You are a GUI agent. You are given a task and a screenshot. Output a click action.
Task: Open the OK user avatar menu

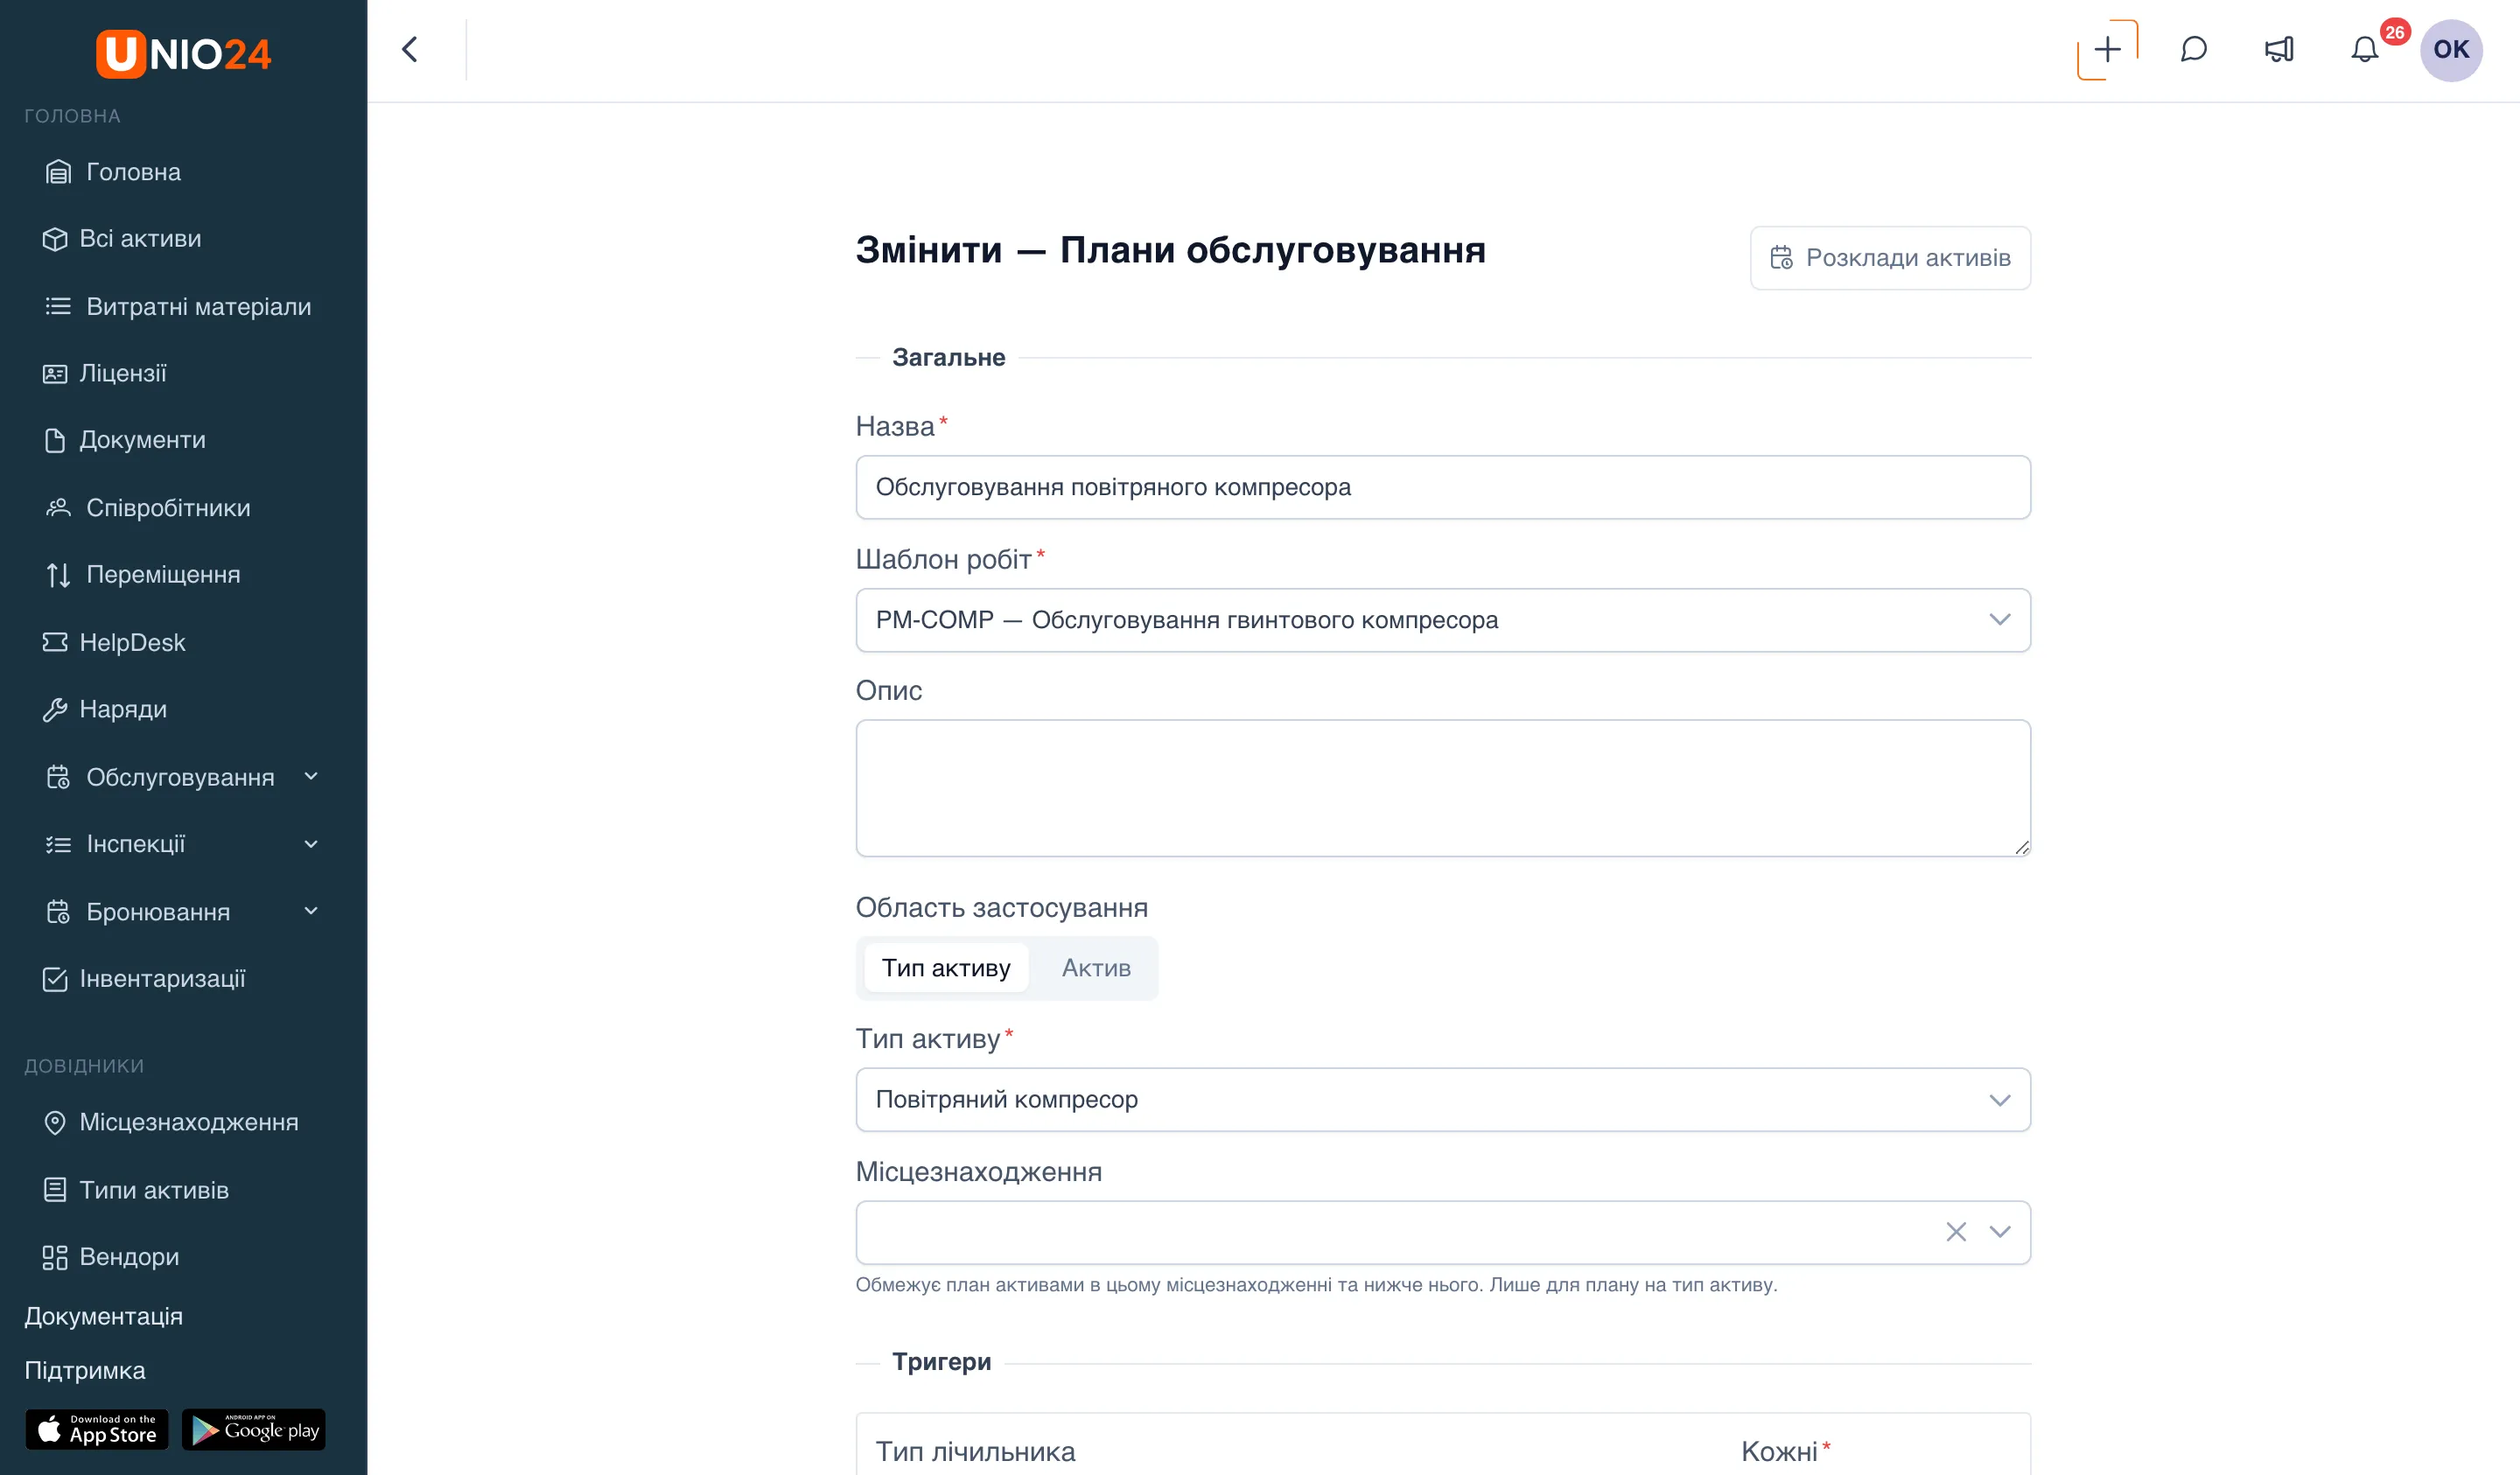pyautogui.click(x=2450, y=49)
